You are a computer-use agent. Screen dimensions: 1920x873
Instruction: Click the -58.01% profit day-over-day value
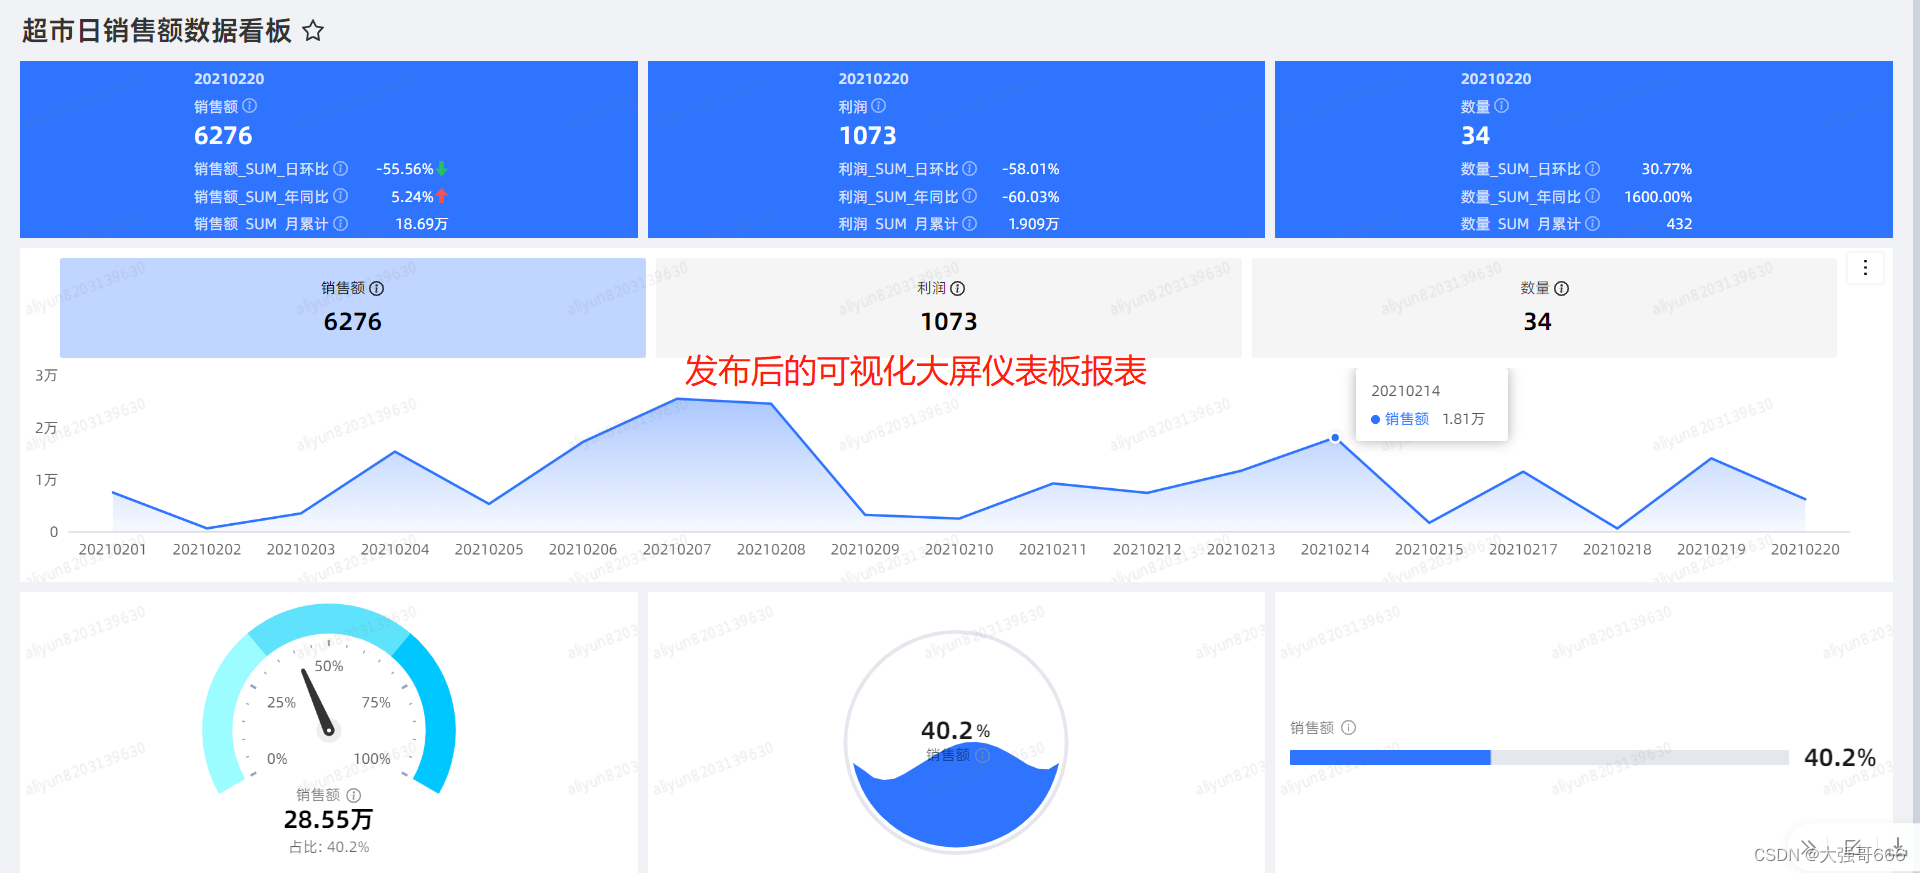pyautogui.click(x=1030, y=169)
